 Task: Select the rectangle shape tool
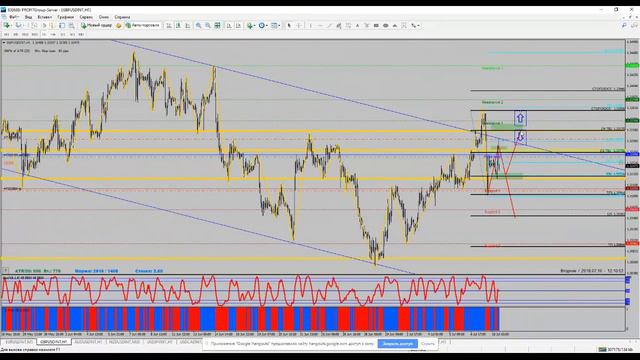point(376,25)
